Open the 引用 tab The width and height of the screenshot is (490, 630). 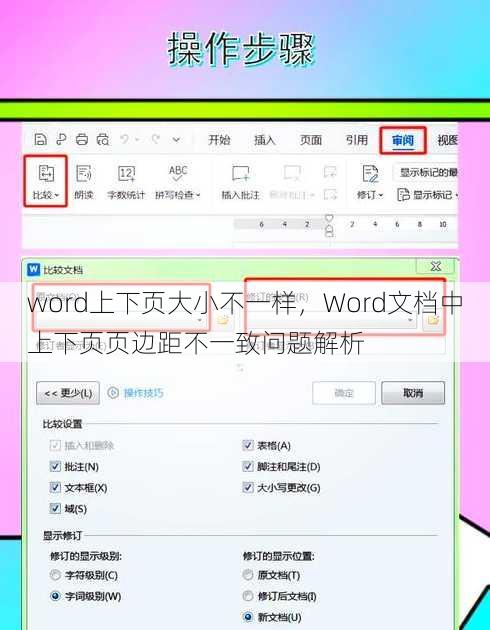tap(357, 140)
